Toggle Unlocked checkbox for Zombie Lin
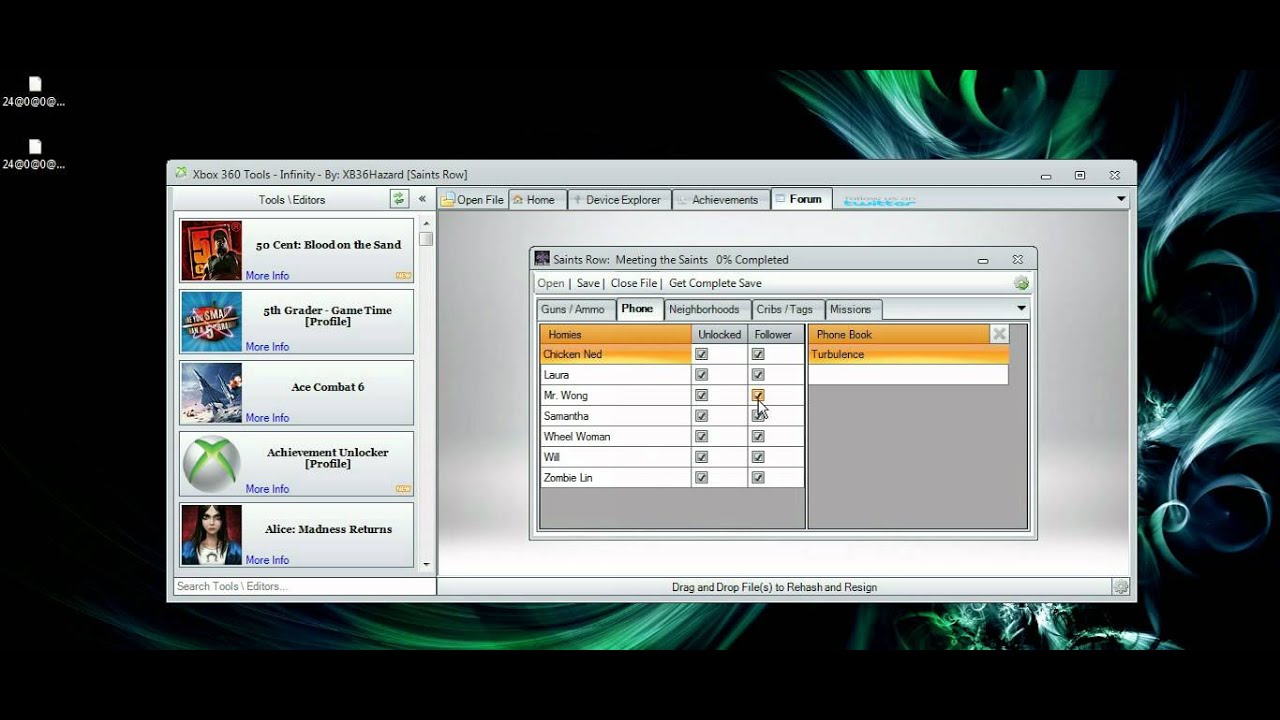 coord(701,478)
